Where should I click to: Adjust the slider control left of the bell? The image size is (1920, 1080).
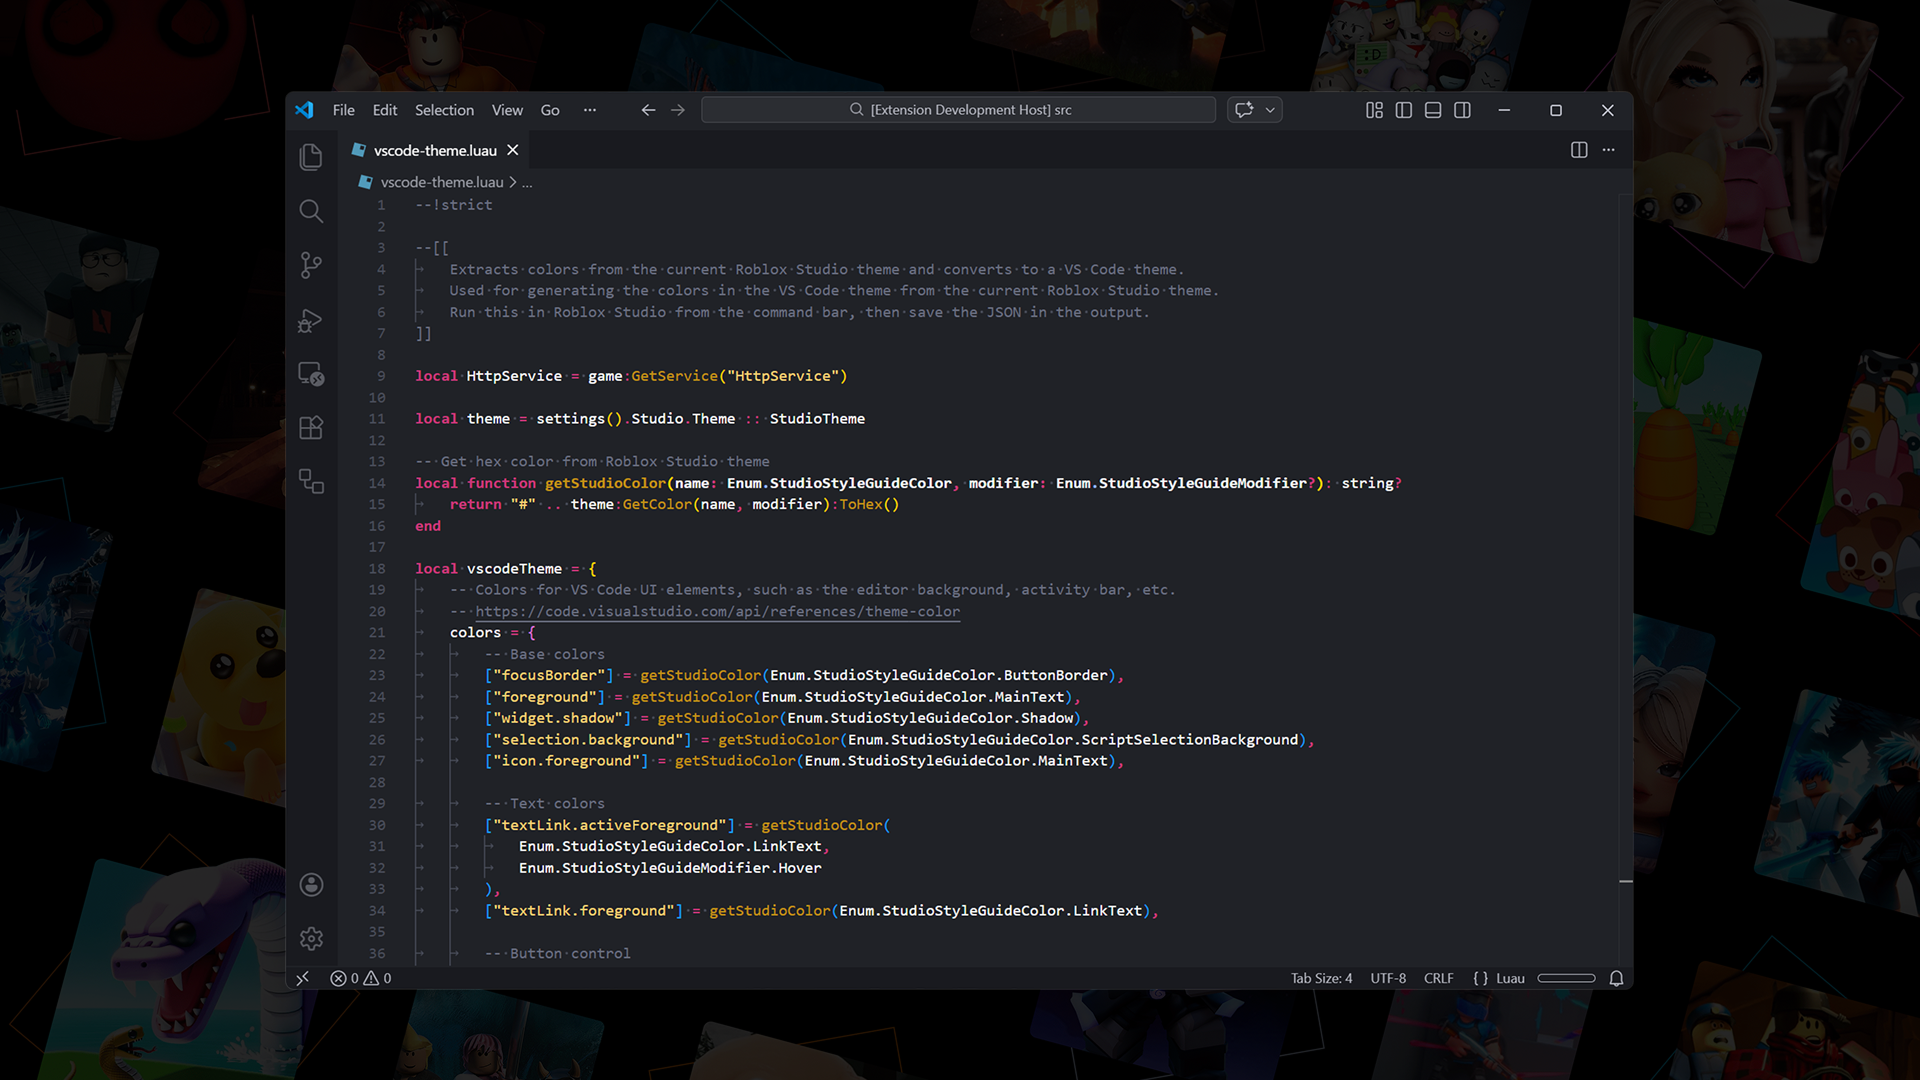1566,978
